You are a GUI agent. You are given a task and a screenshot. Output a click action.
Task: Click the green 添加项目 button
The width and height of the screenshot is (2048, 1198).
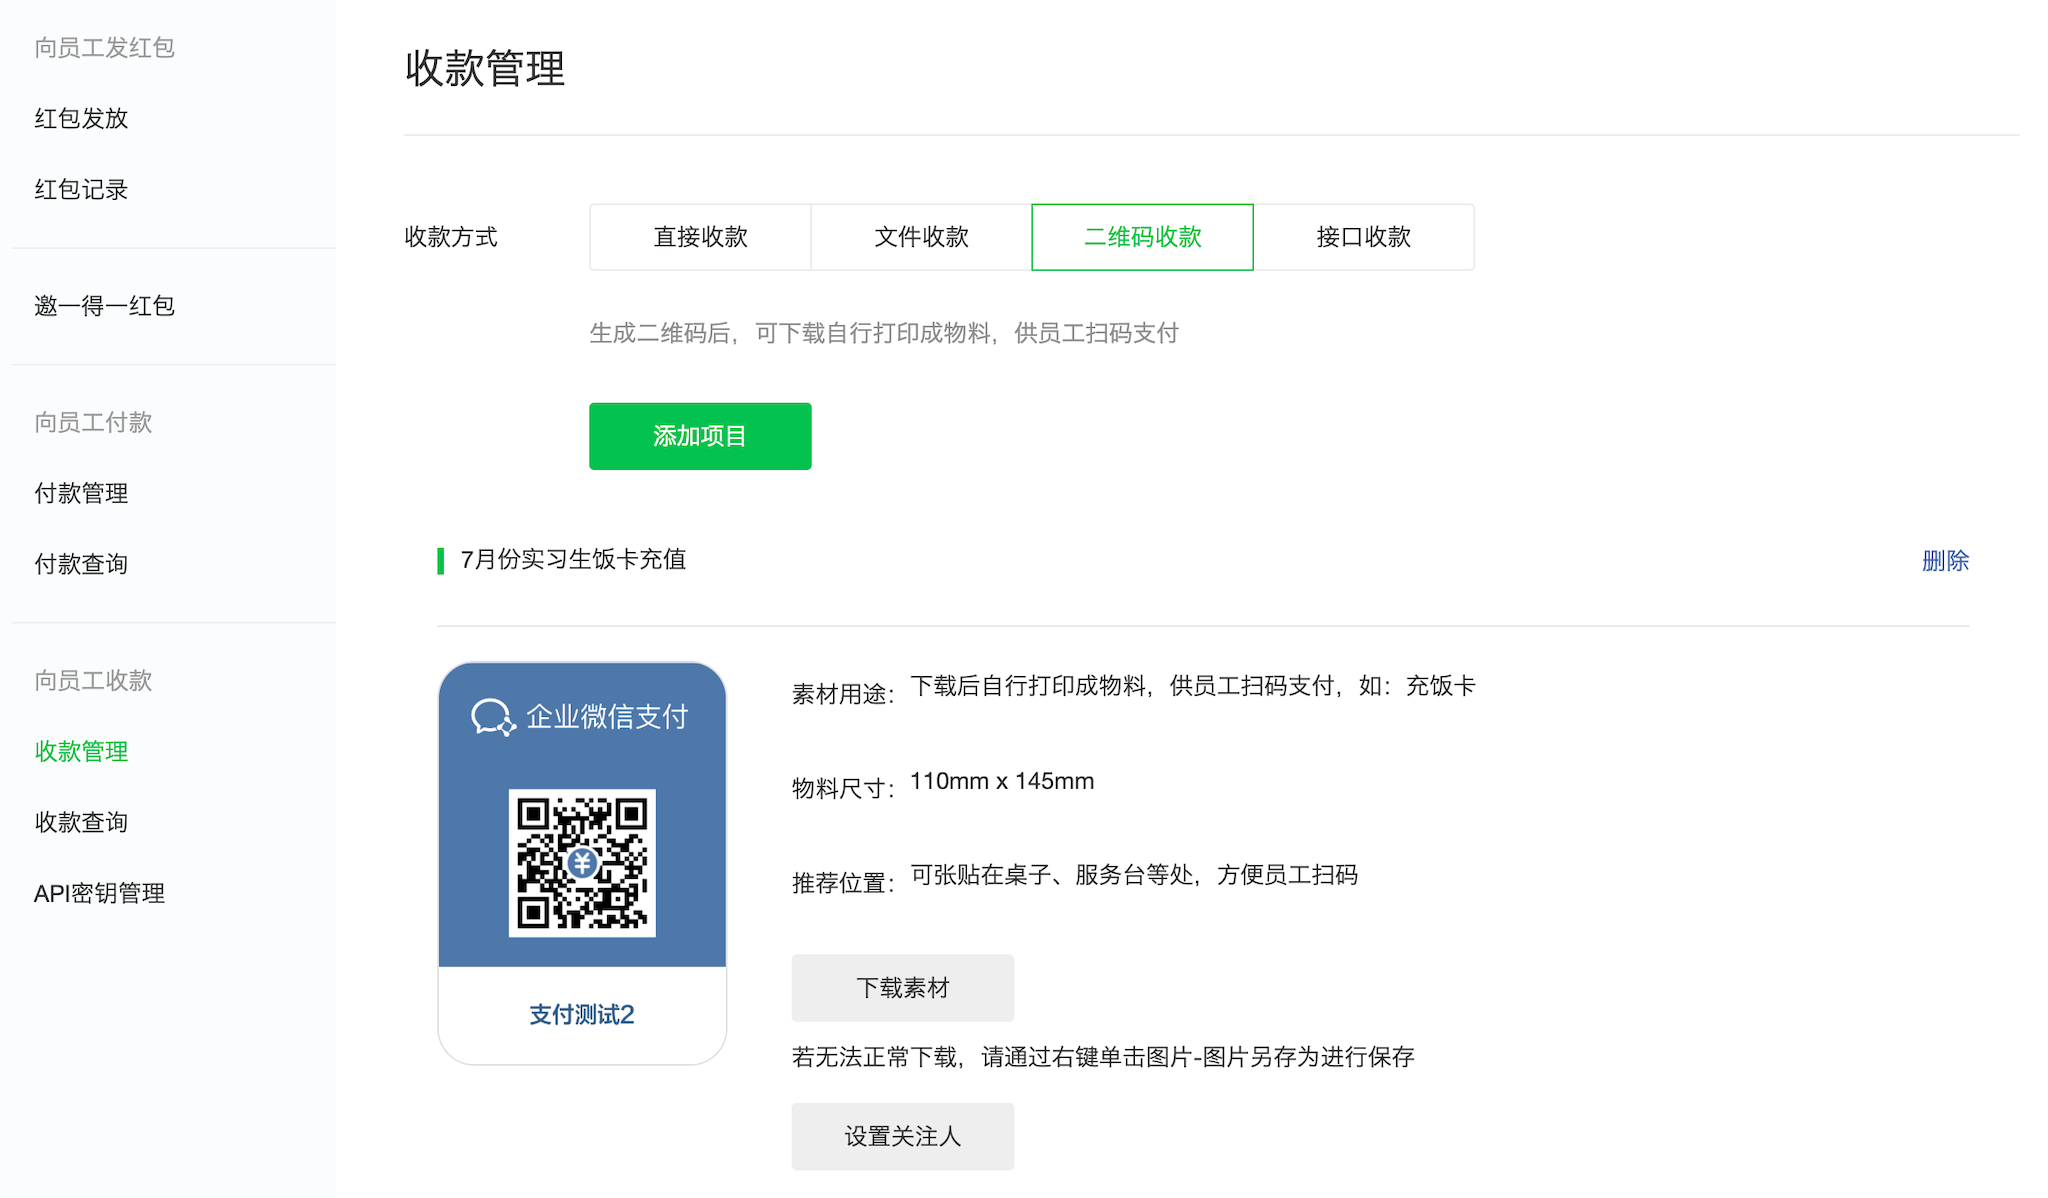click(700, 436)
